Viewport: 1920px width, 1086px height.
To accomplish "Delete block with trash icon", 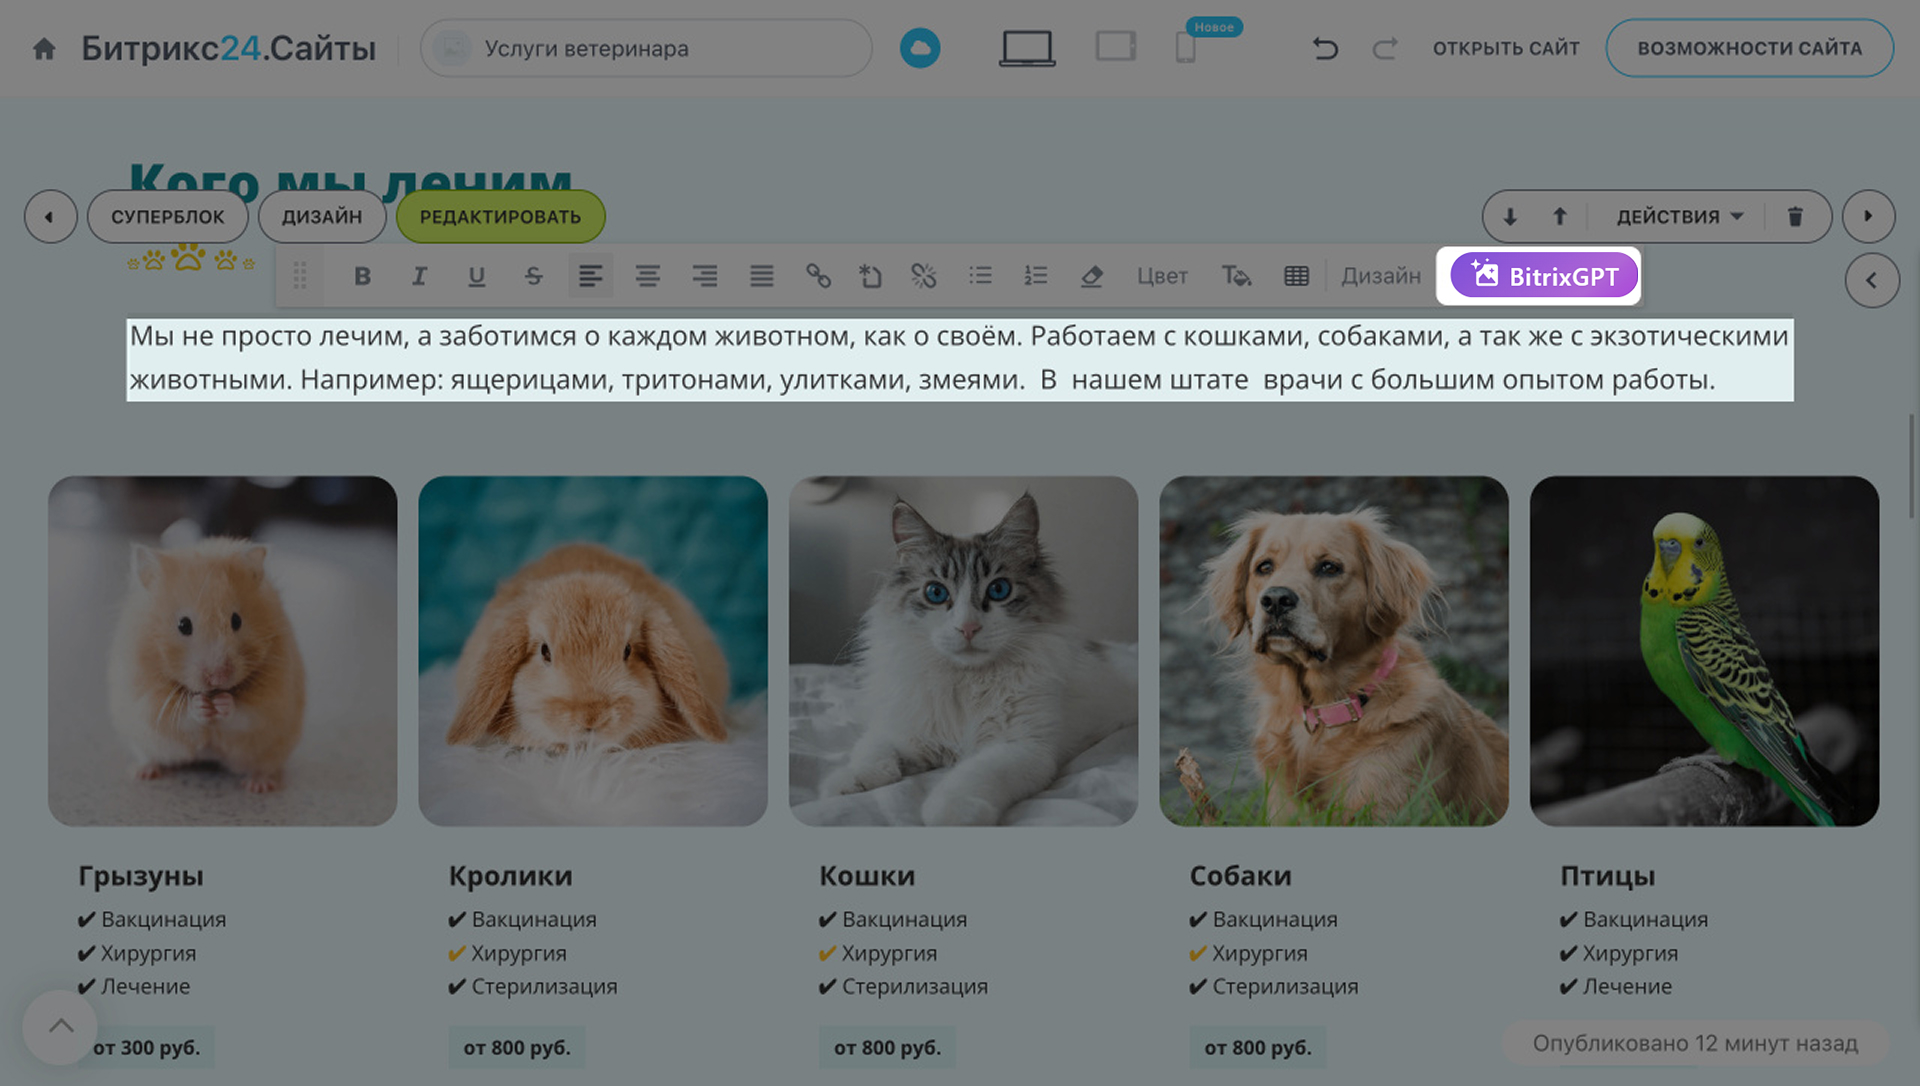I will (1795, 217).
